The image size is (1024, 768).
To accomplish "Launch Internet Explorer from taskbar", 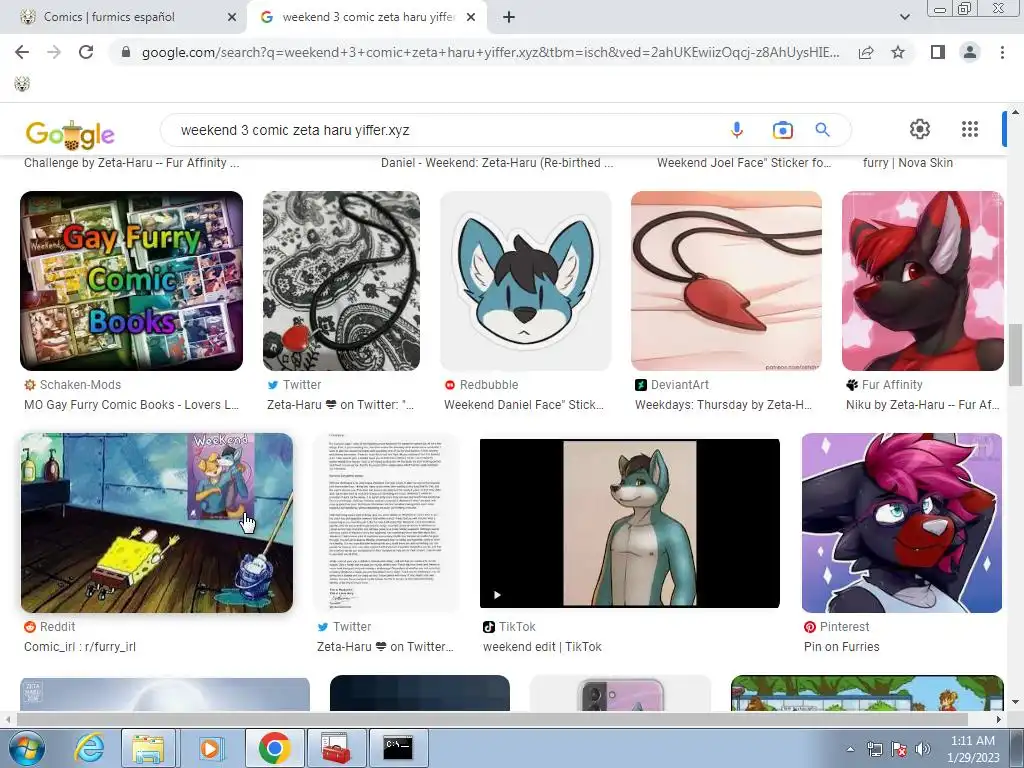I will [x=89, y=748].
